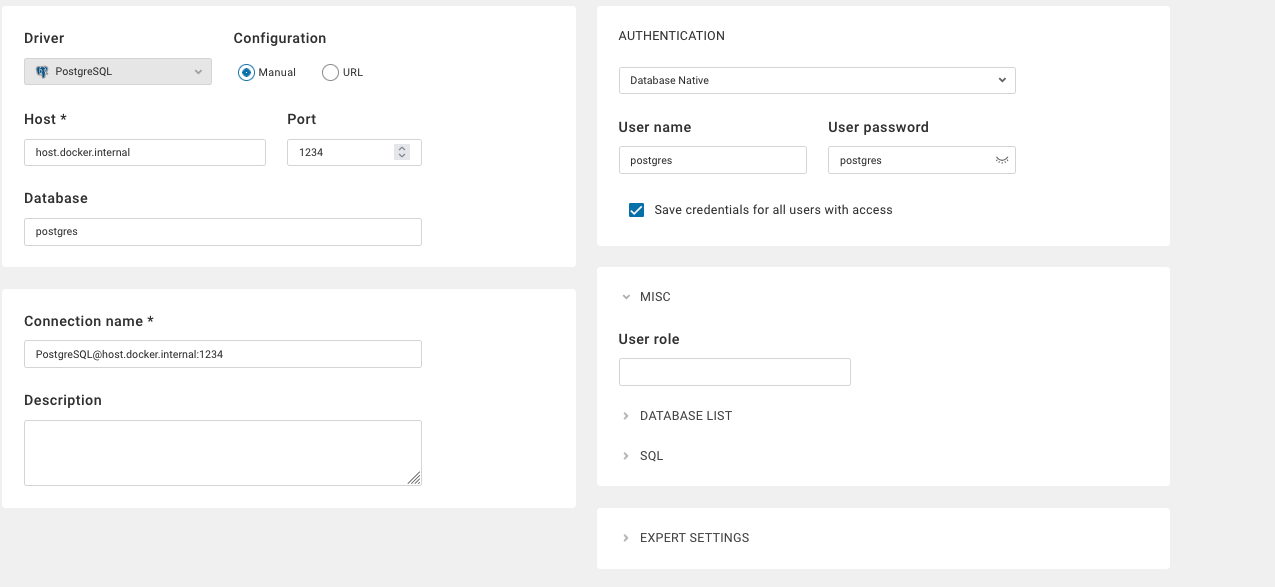
Task: Collapse the MISC section
Action: [628, 296]
